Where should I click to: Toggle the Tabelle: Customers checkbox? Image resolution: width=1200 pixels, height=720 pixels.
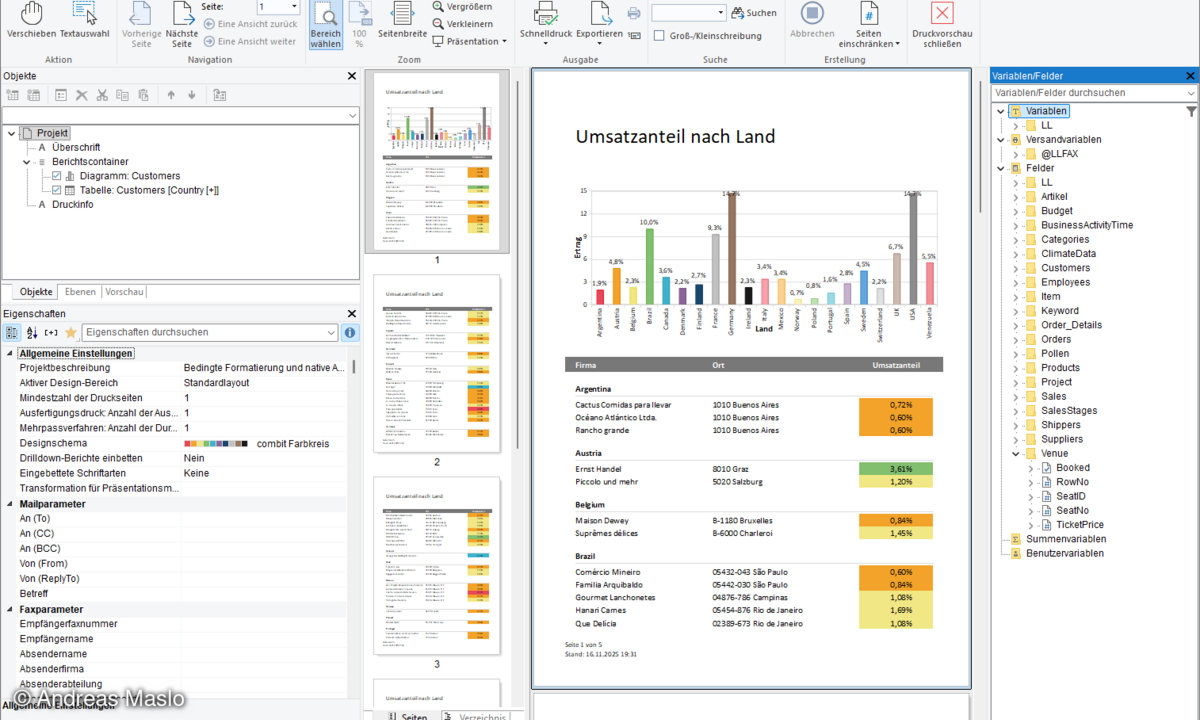pos(57,190)
